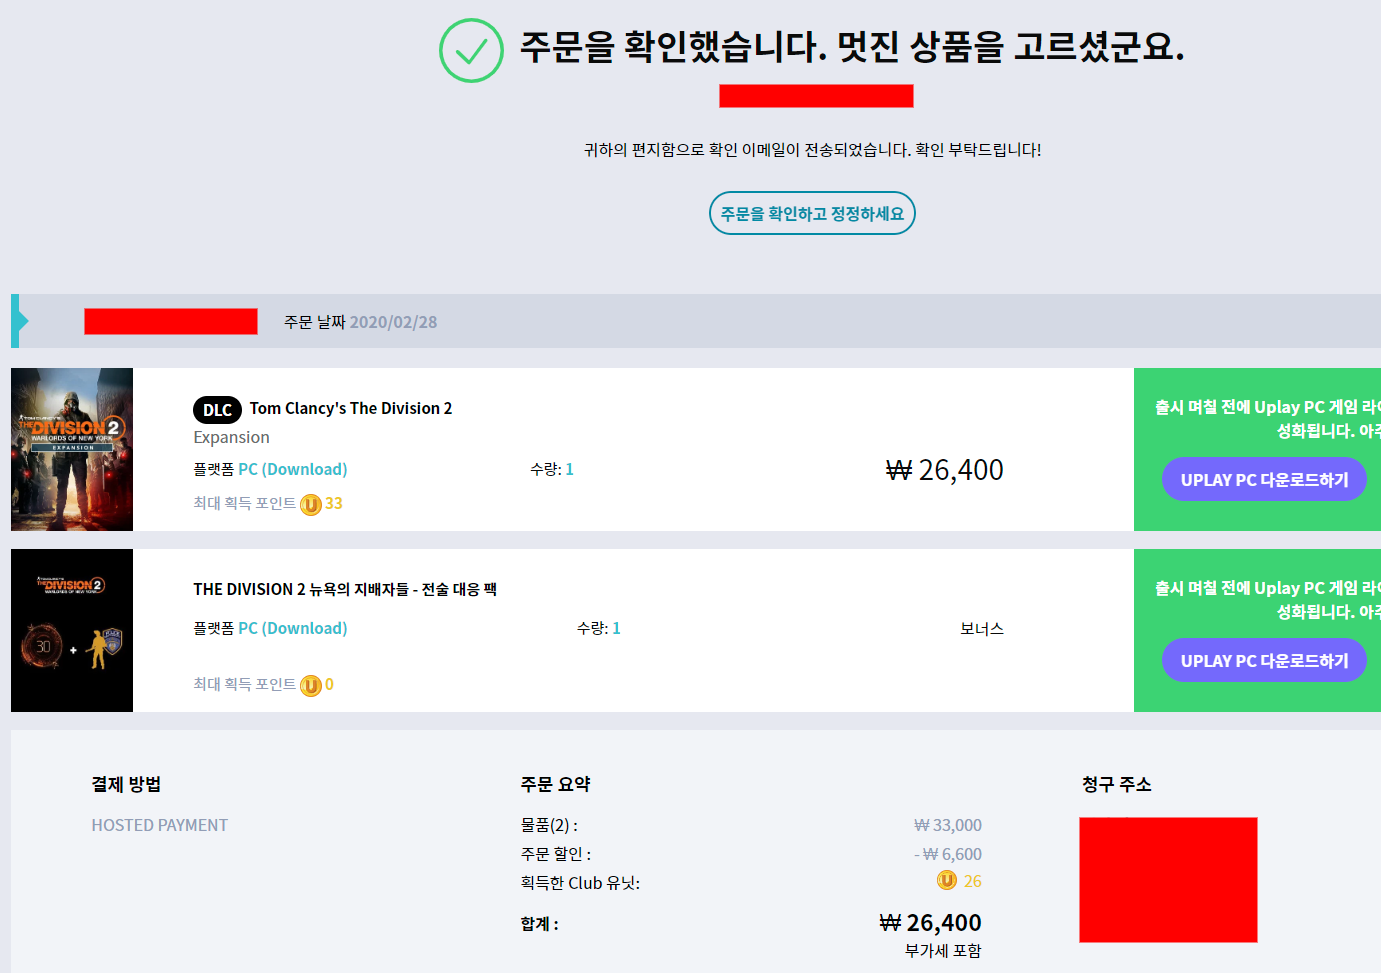Download Division 2 Expansion via UPLAY PC button
The height and width of the screenshot is (973, 1381).
[1264, 480]
